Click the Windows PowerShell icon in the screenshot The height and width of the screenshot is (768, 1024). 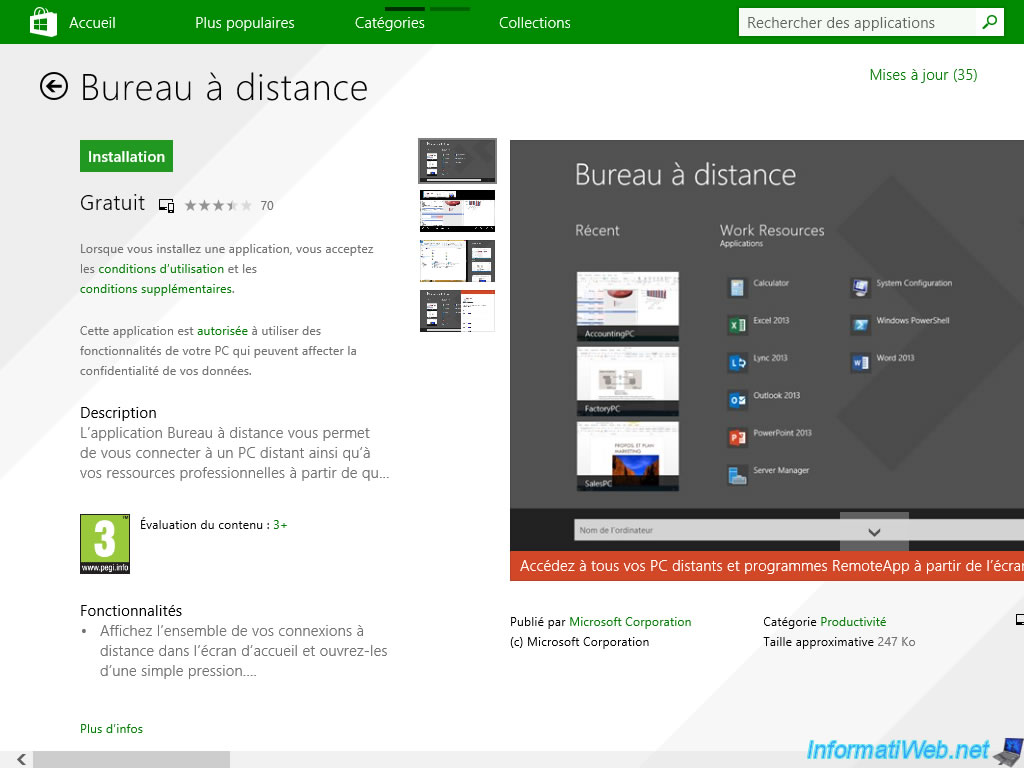860,325
